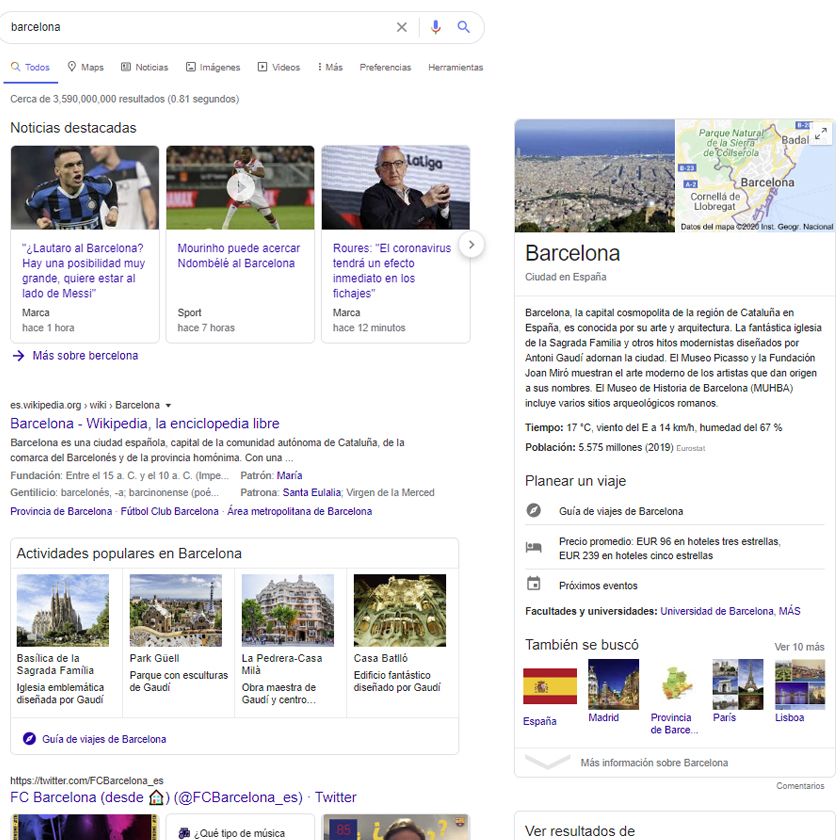Open Área metropolitana de Barcelona sitelink

pos(299,511)
